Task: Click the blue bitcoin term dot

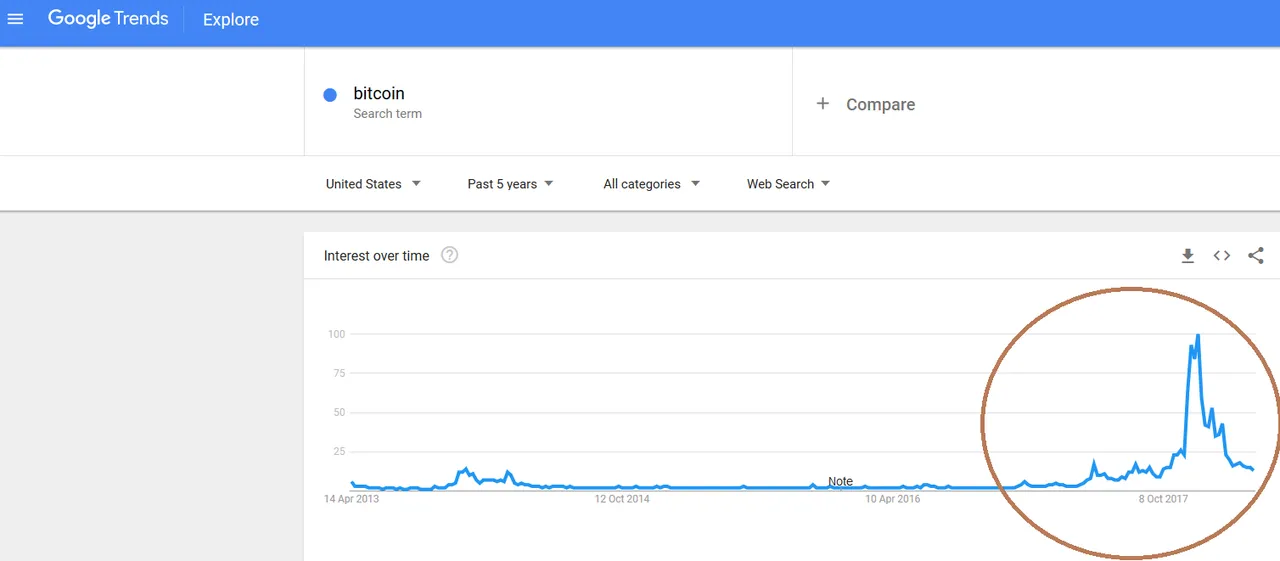Action: 330,95
